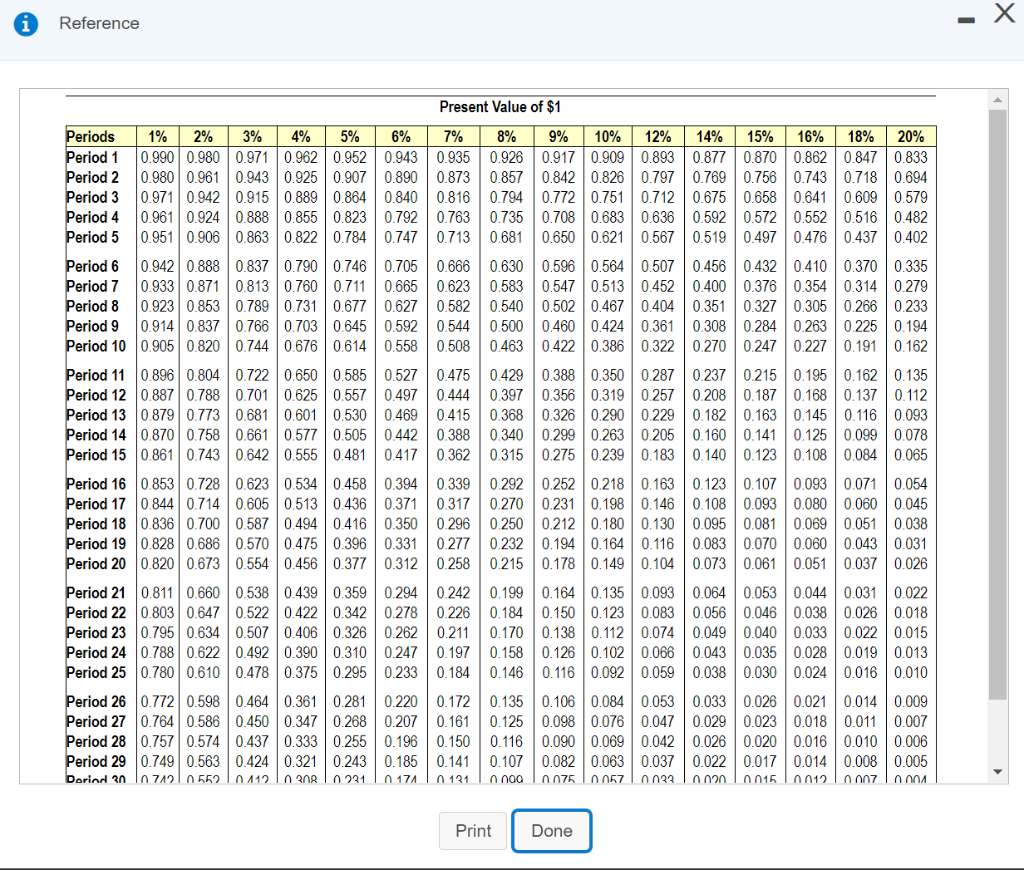1024x870 pixels.
Task: Click the 10% column header
Action: pyautogui.click(x=607, y=137)
